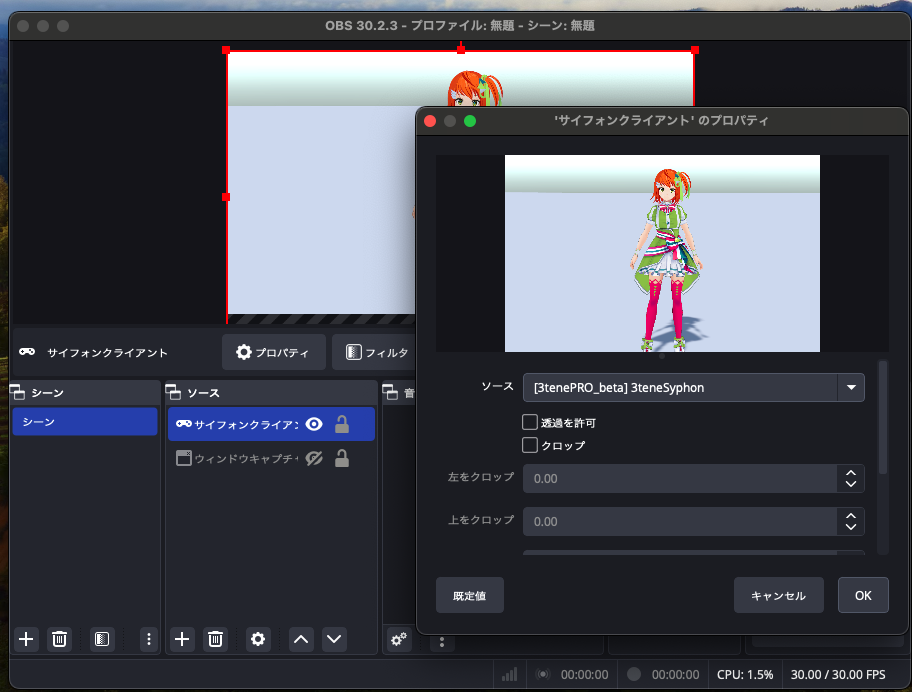Click top-left red resize handle in preview
The height and width of the screenshot is (692, 912).
tap(226, 51)
